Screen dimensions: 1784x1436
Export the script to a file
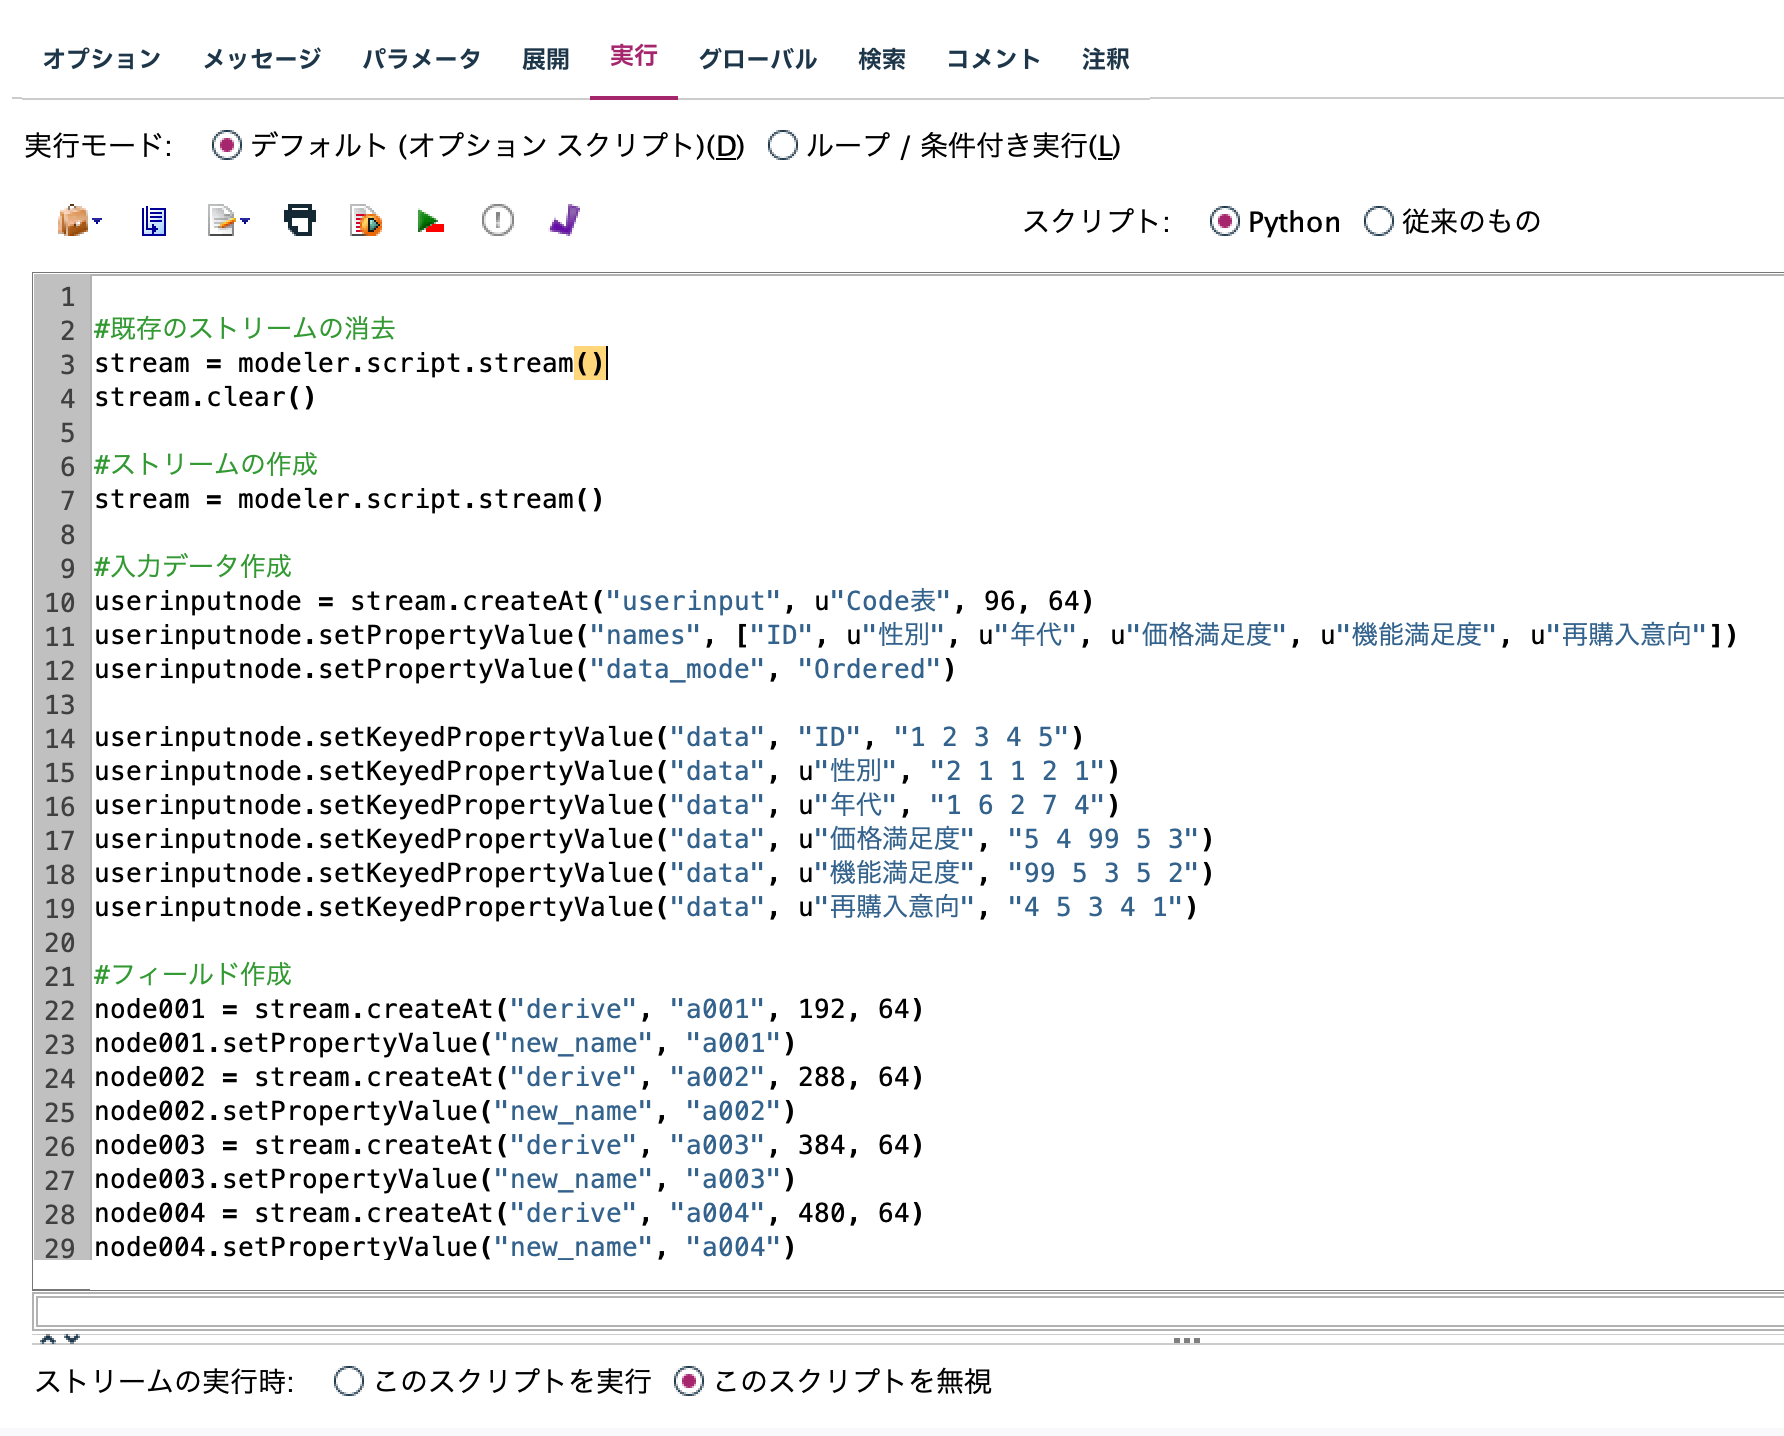(152, 221)
